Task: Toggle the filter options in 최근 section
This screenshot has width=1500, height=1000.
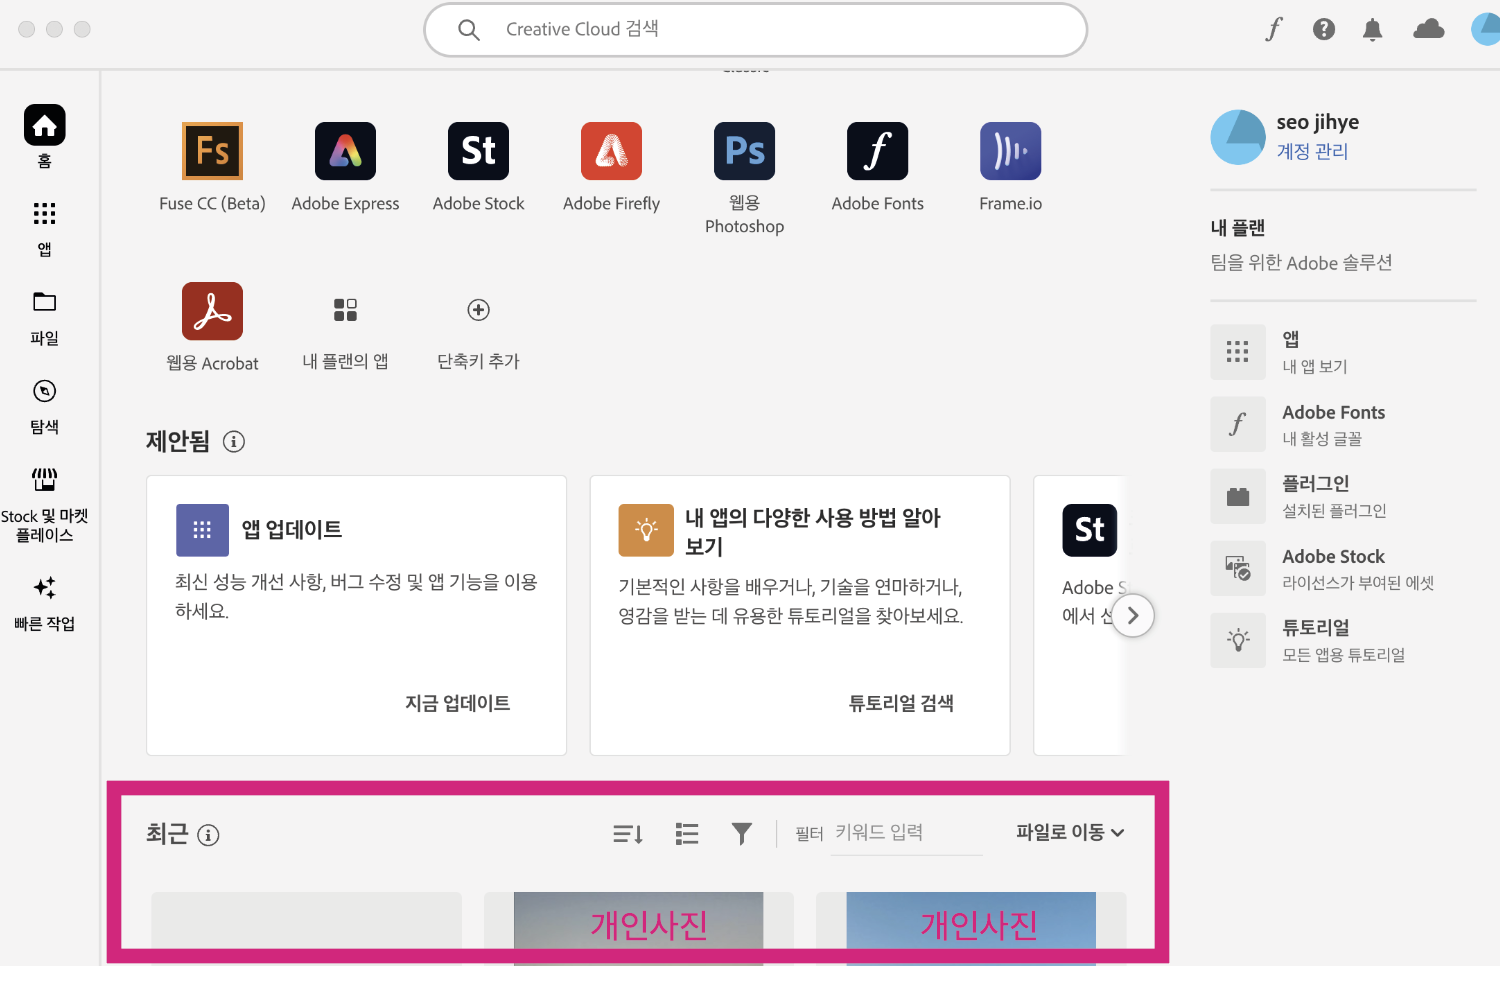Action: (741, 832)
